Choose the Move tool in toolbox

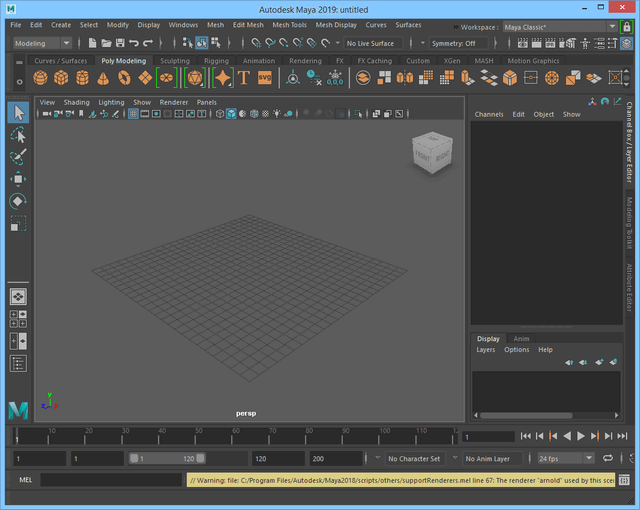18,179
